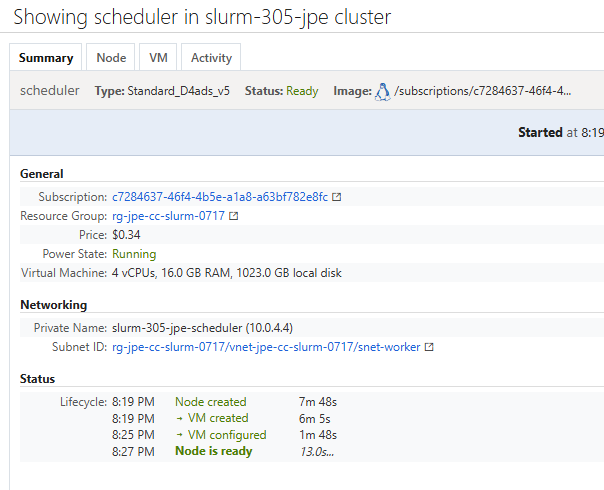
Task: Select the bold Node is ready entry
Action: pos(214,452)
